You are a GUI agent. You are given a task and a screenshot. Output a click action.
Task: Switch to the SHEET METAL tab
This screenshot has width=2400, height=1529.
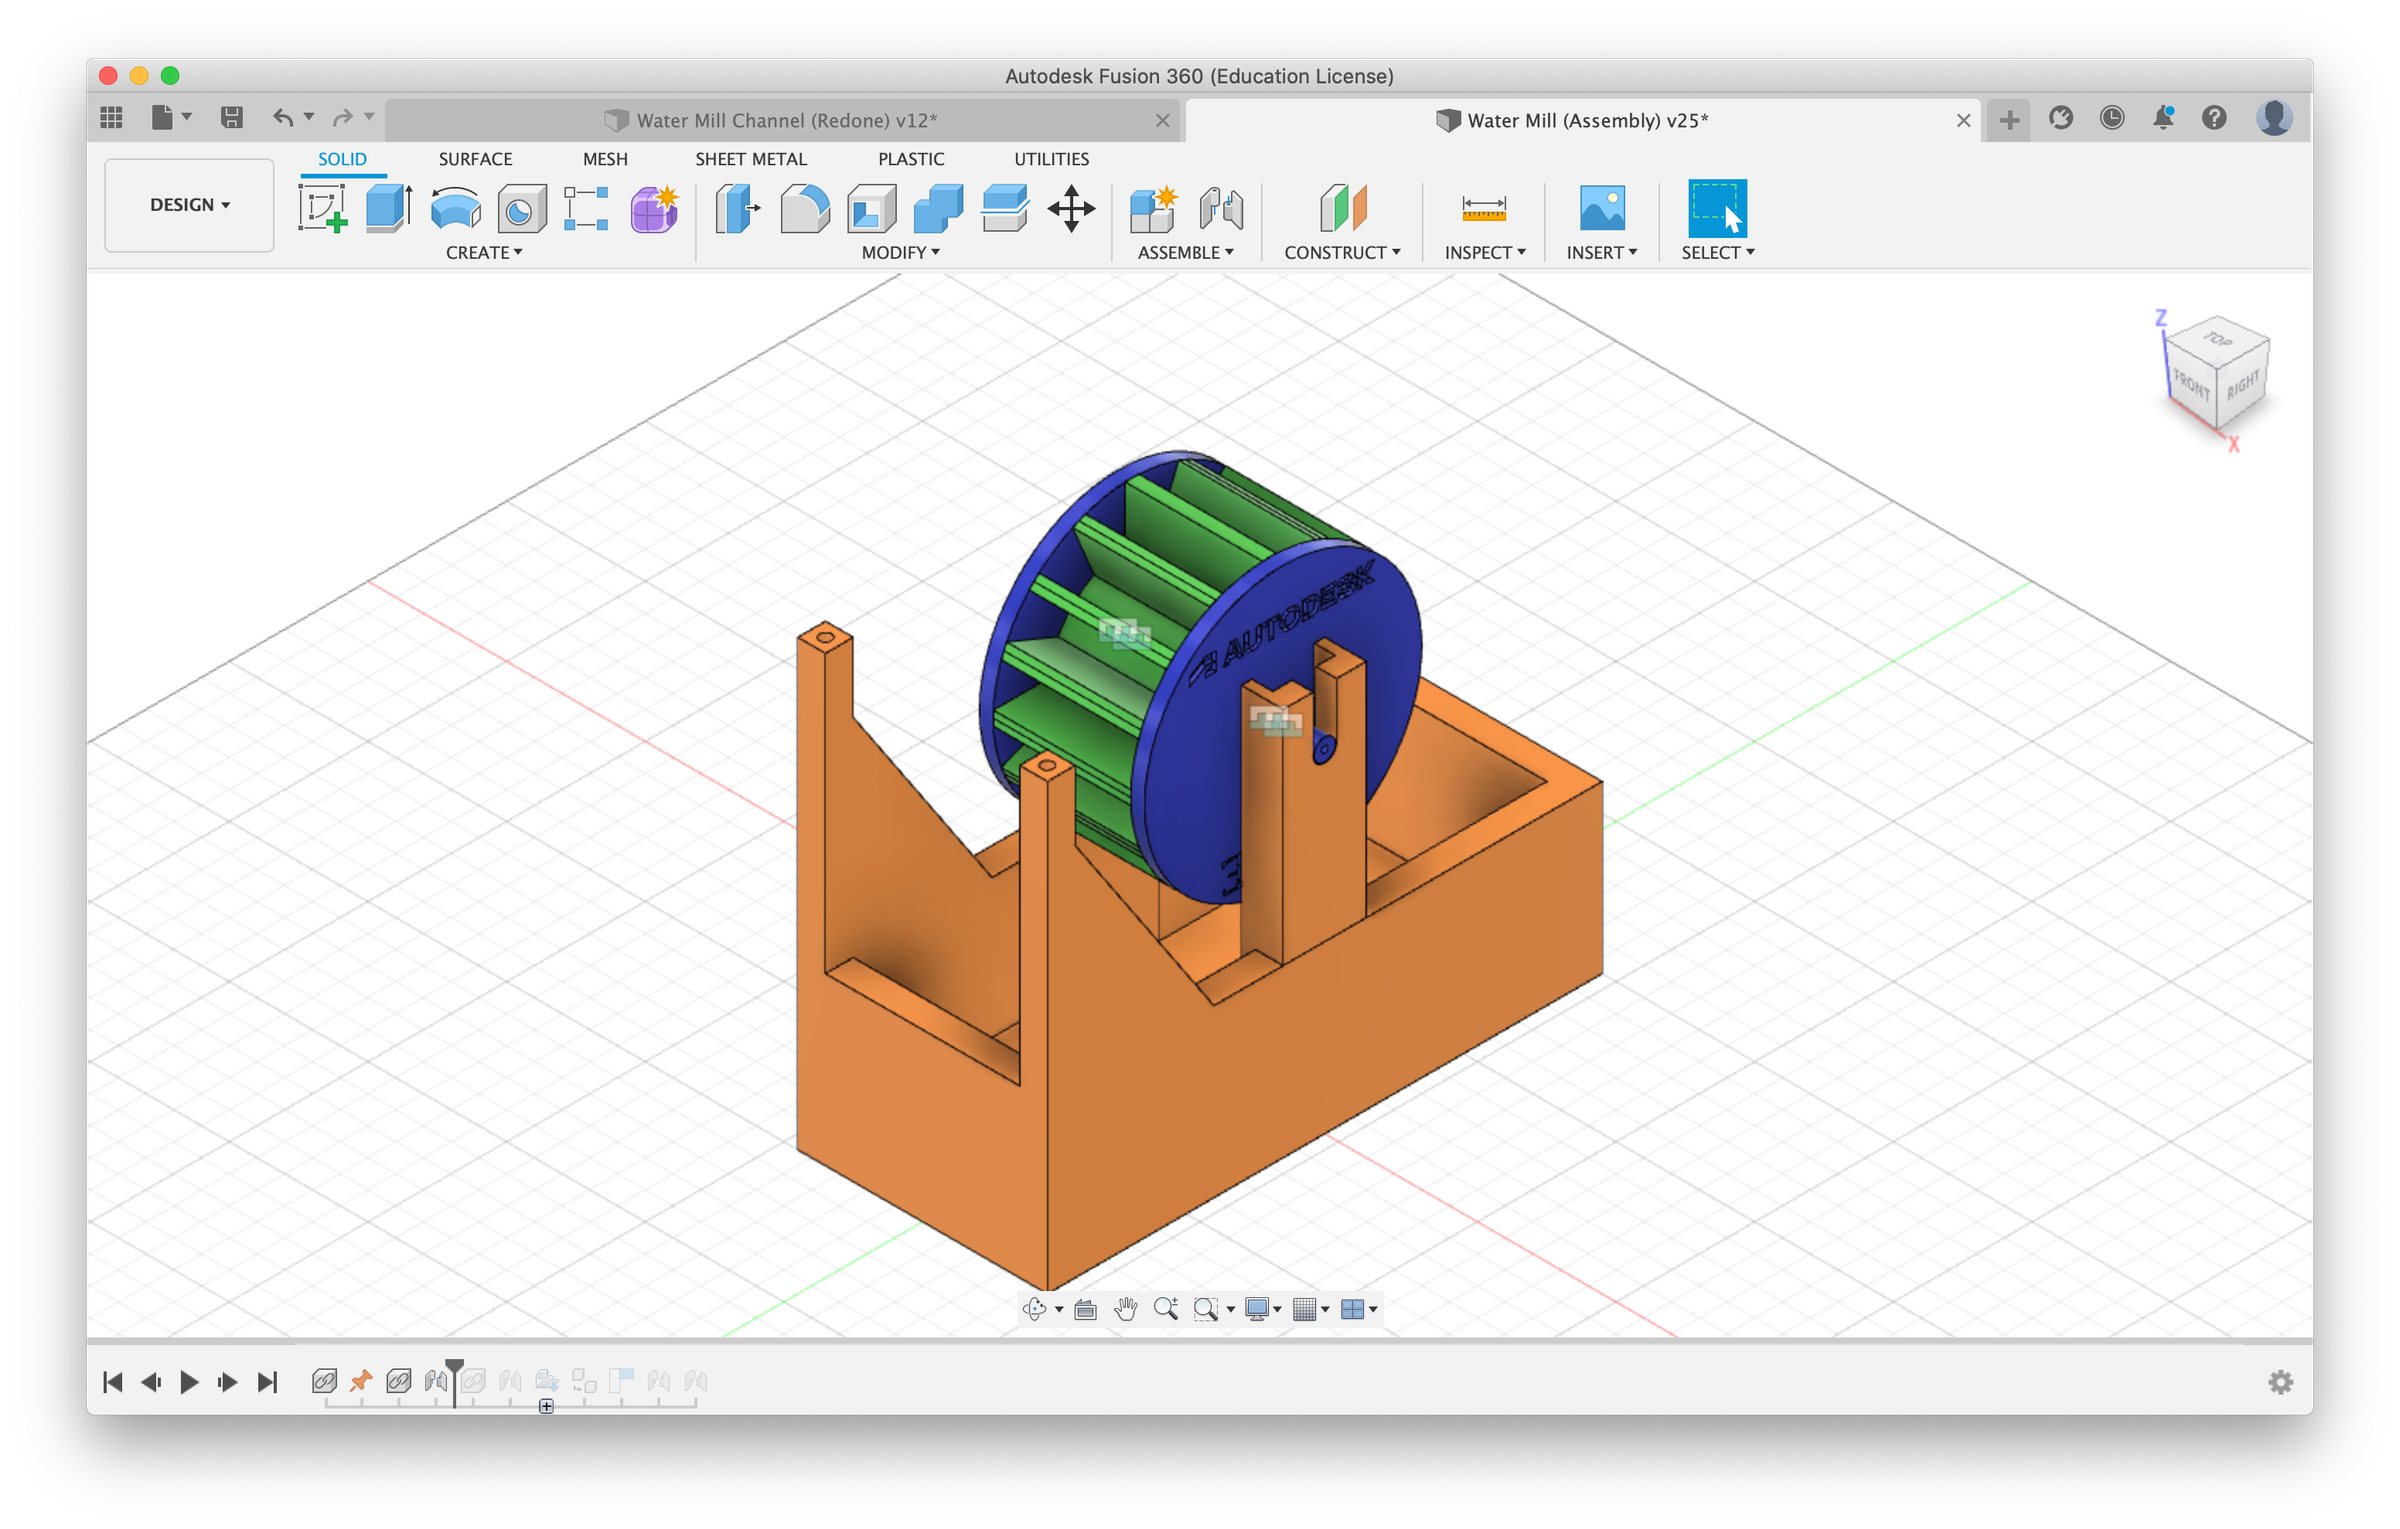pos(751,158)
